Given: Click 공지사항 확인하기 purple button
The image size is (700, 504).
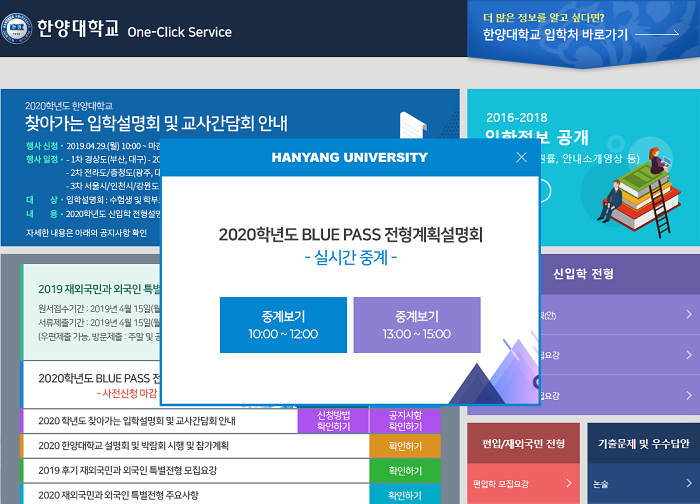Looking at the screenshot, I should (405, 421).
